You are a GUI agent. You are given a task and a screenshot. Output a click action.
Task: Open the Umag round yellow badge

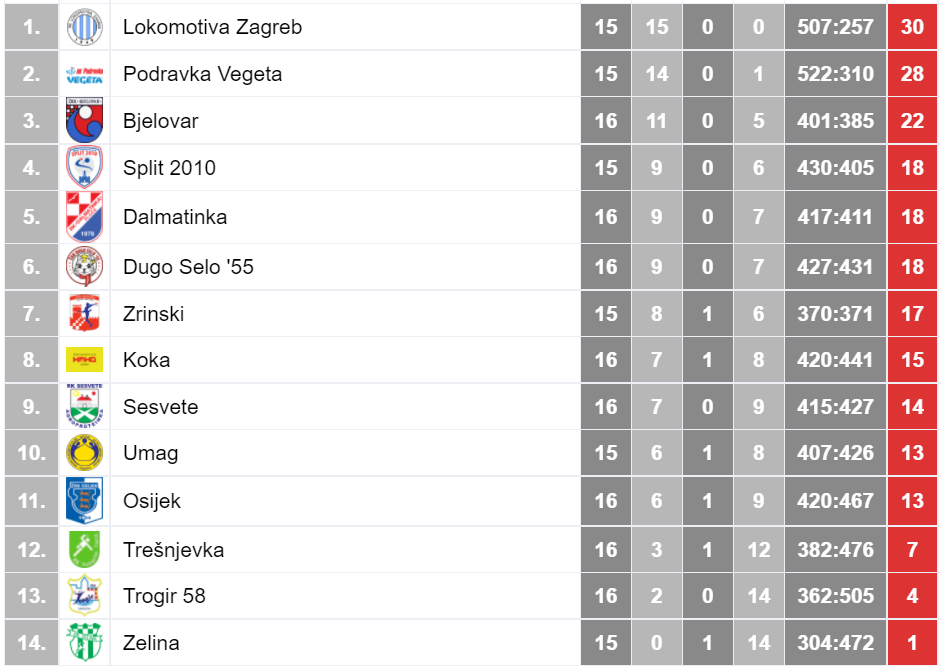pyautogui.click(x=84, y=452)
